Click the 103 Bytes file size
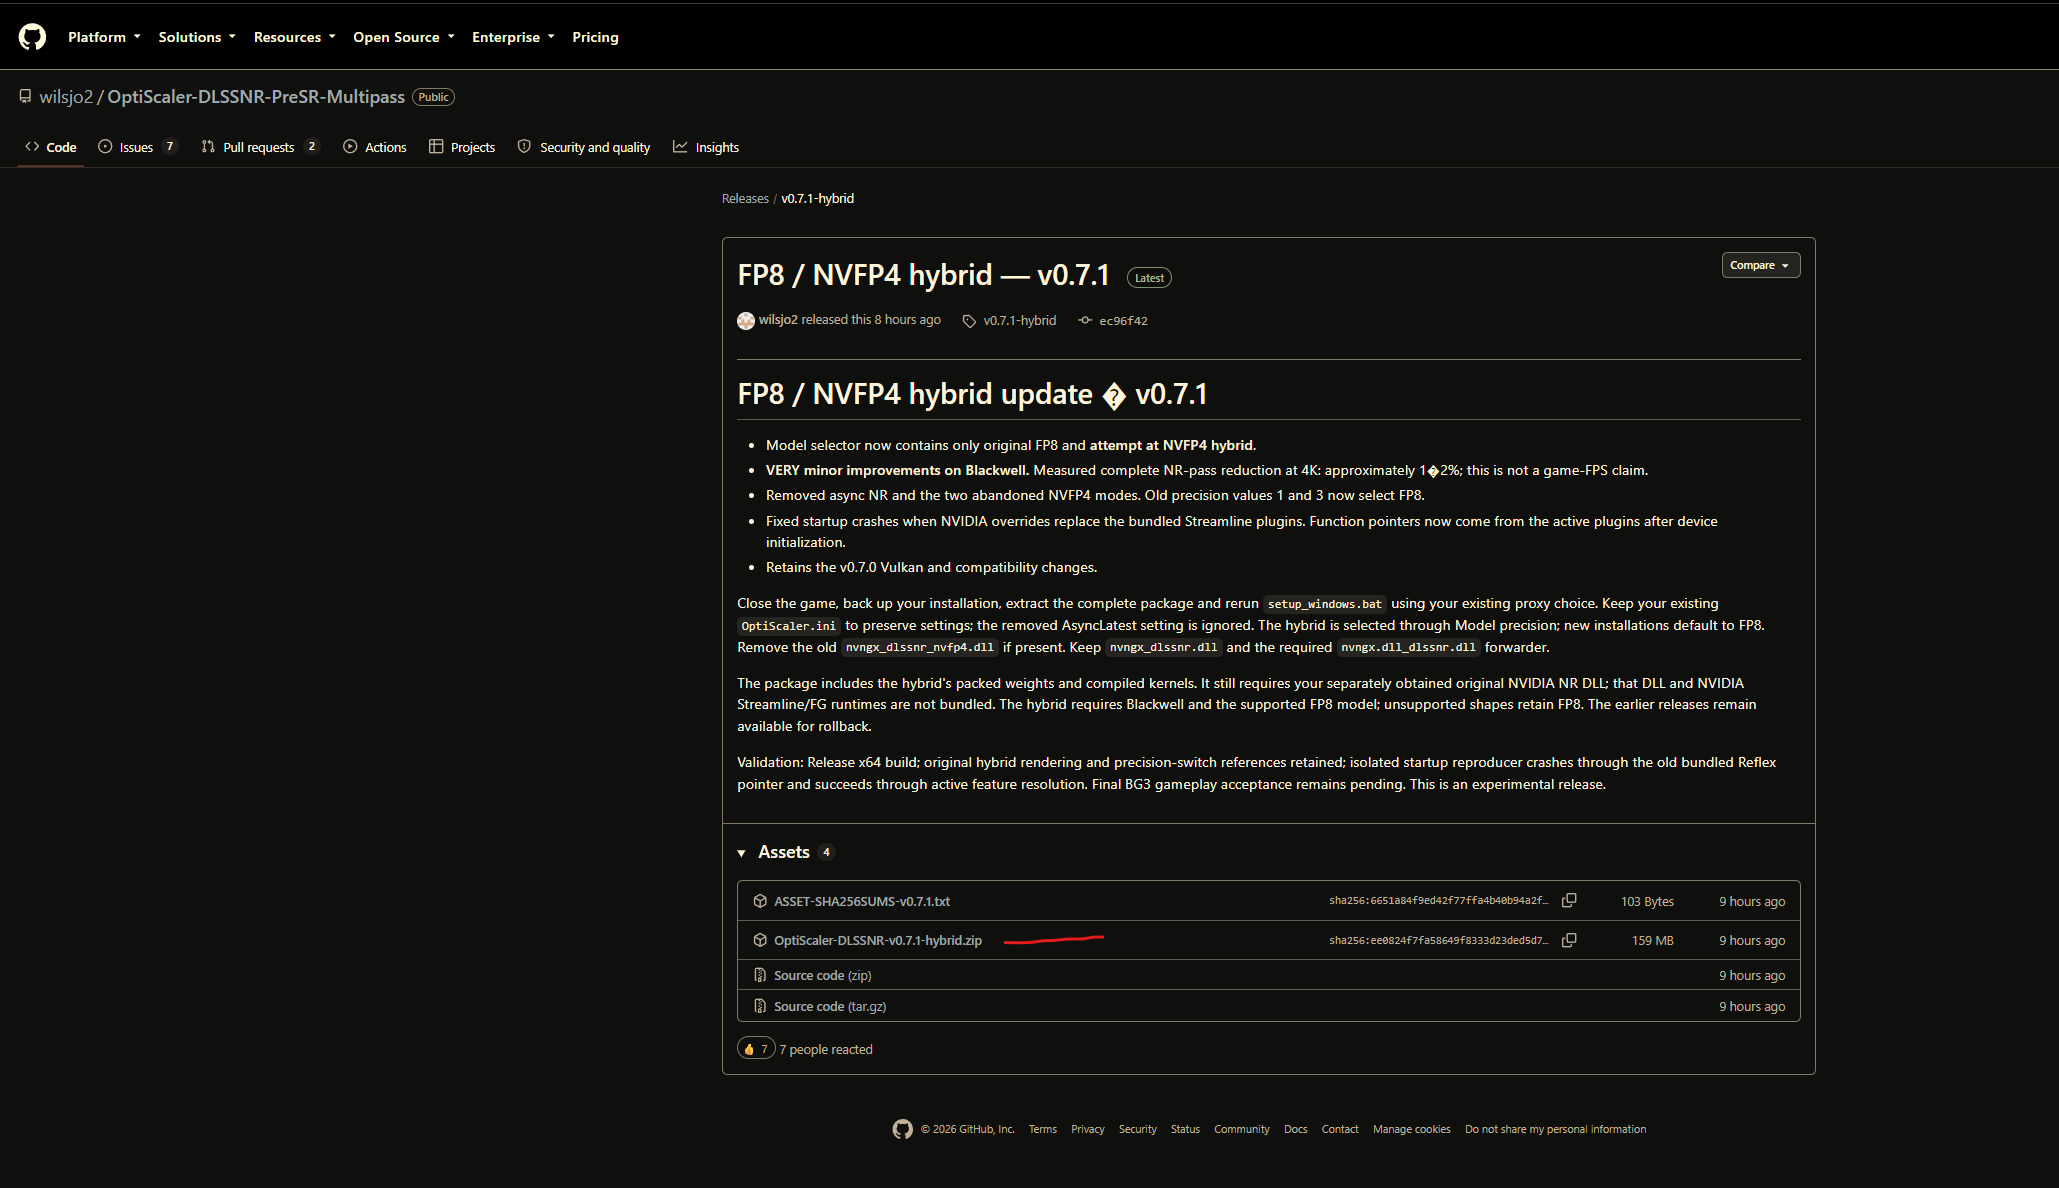Screen dimensions: 2059x1188 (x=1647, y=902)
